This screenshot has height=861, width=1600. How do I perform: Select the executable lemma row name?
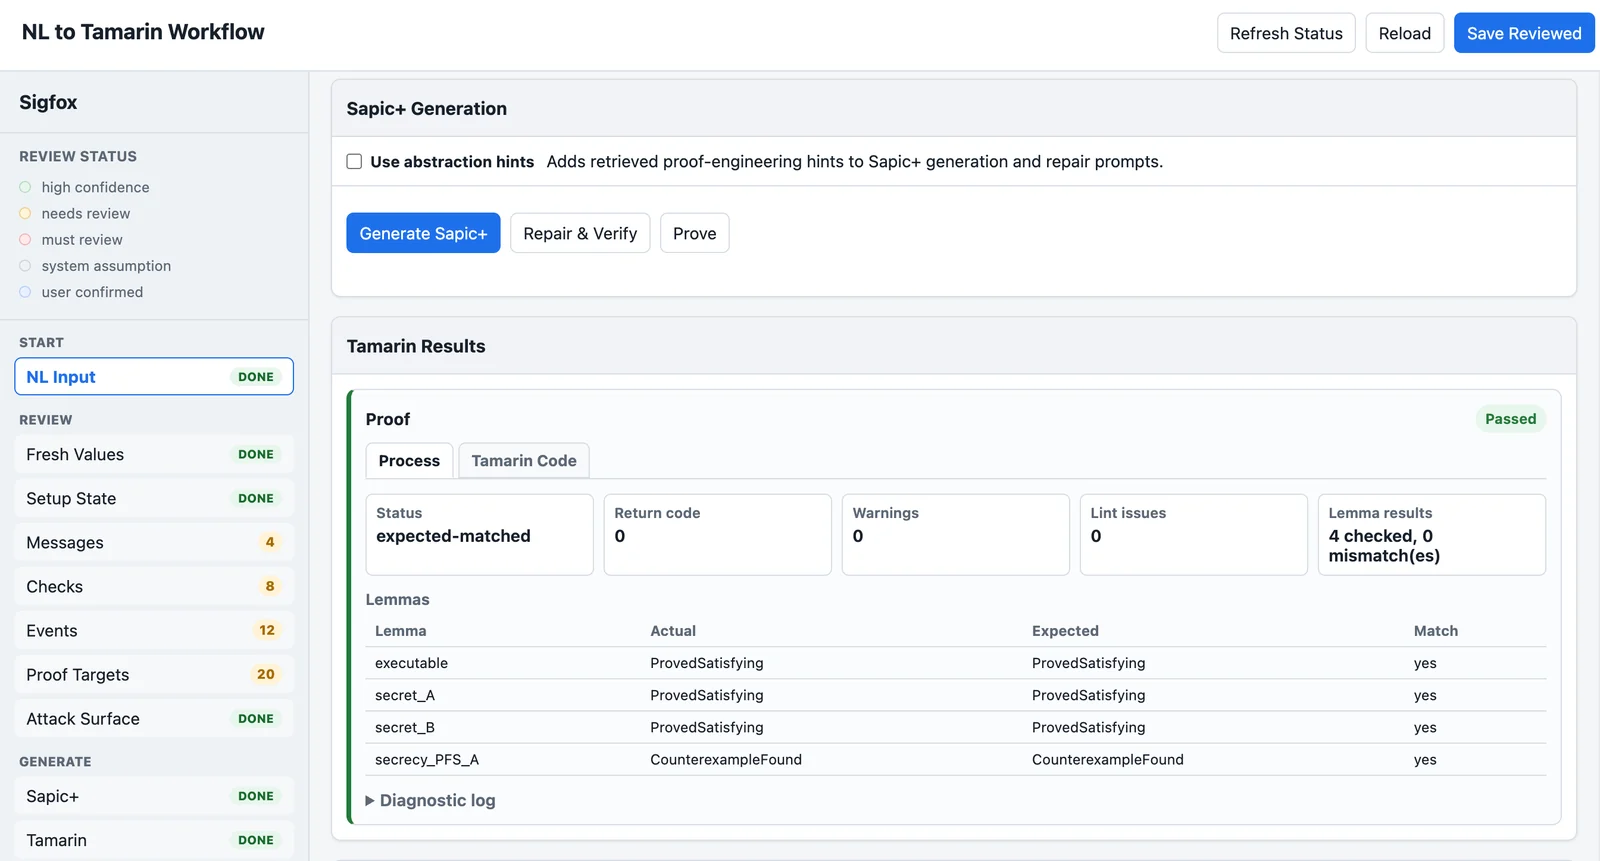(411, 663)
